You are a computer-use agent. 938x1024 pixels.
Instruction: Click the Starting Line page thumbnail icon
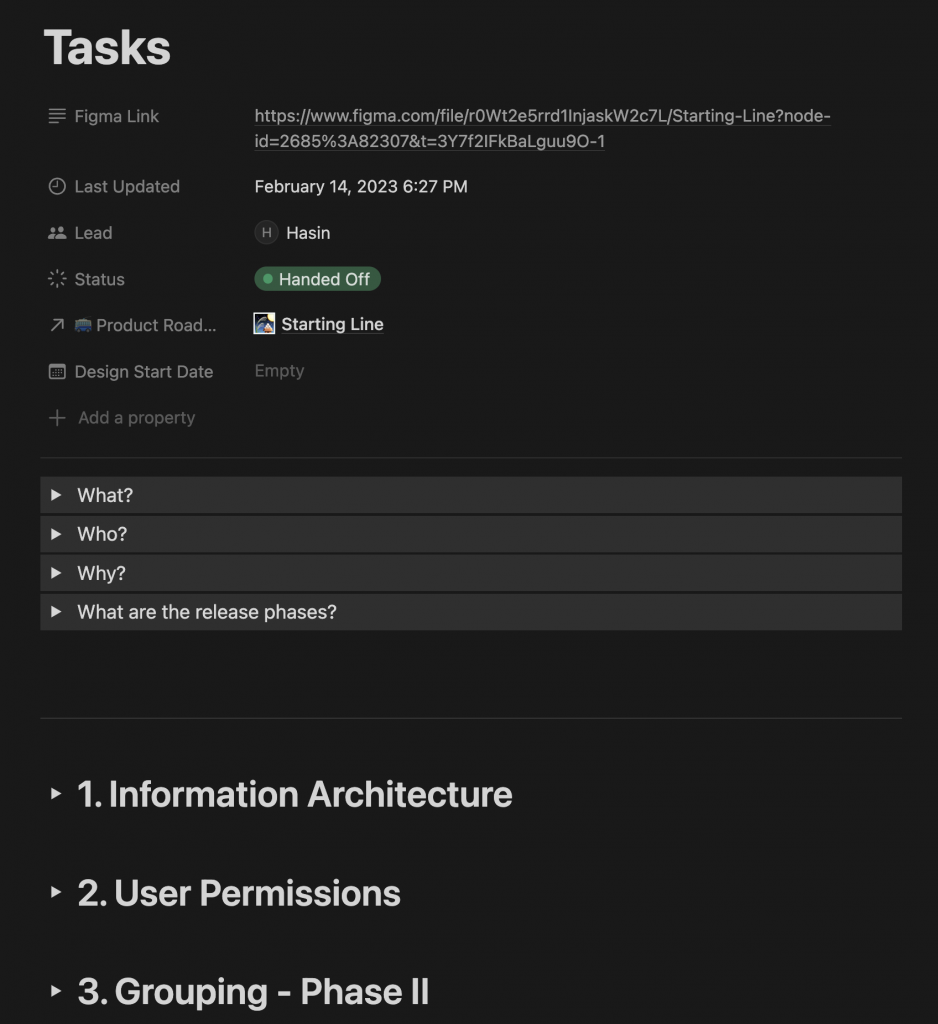click(264, 324)
